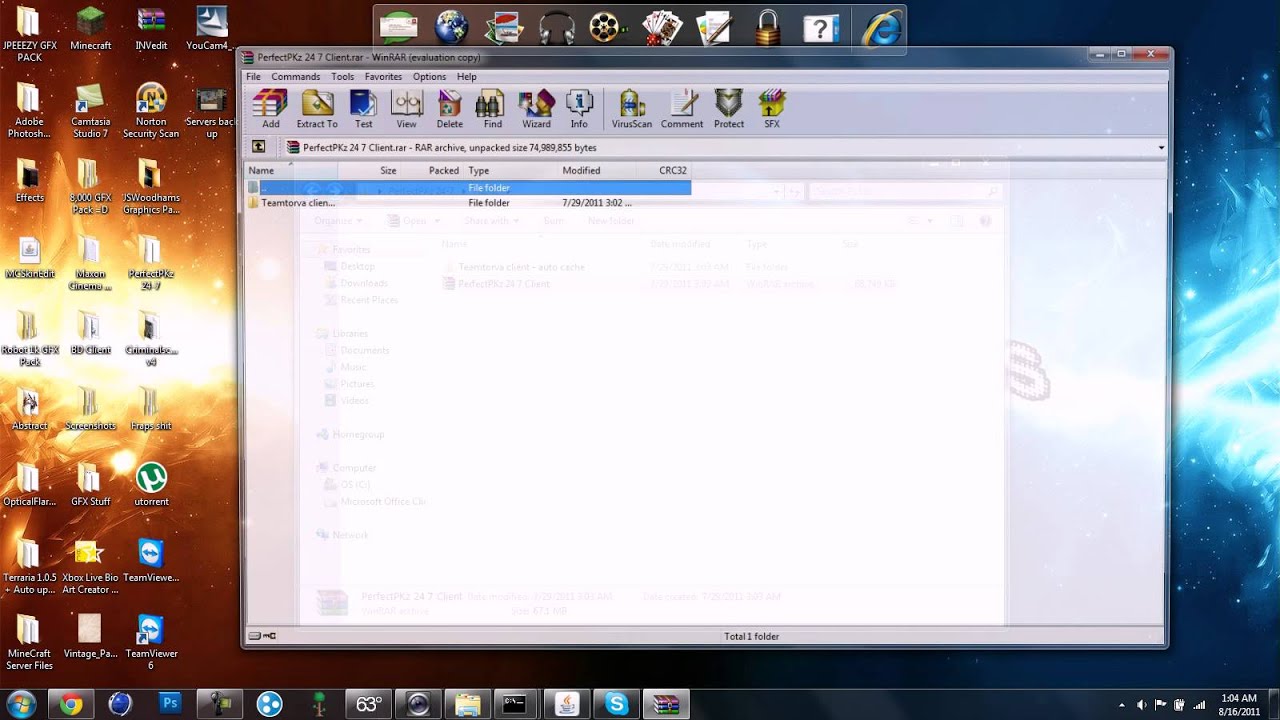
Task: Select the TeamViewer 6 desktop icon
Action: pos(151,643)
